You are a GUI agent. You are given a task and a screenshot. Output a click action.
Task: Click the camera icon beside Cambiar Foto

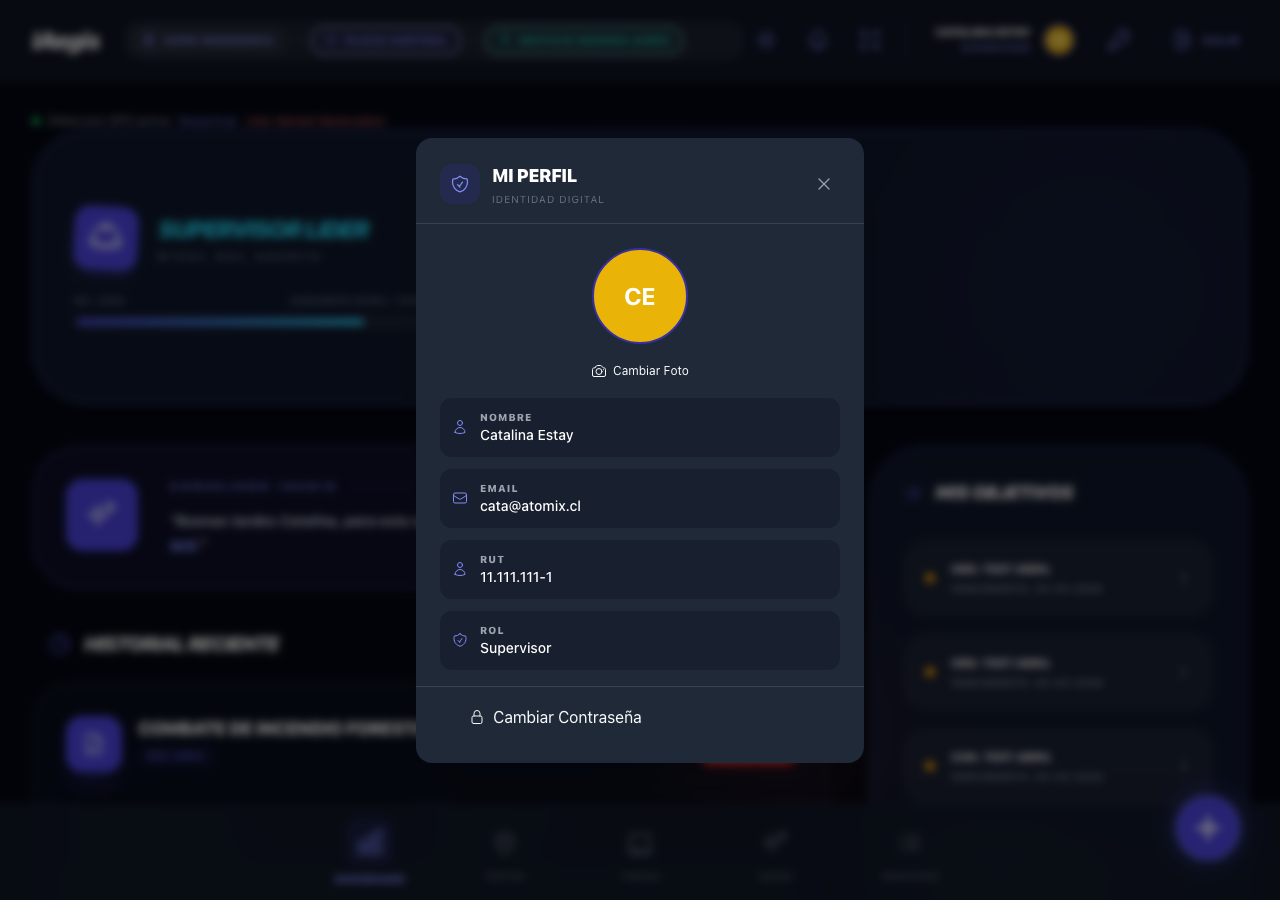pyautogui.click(x=598, y=370)
